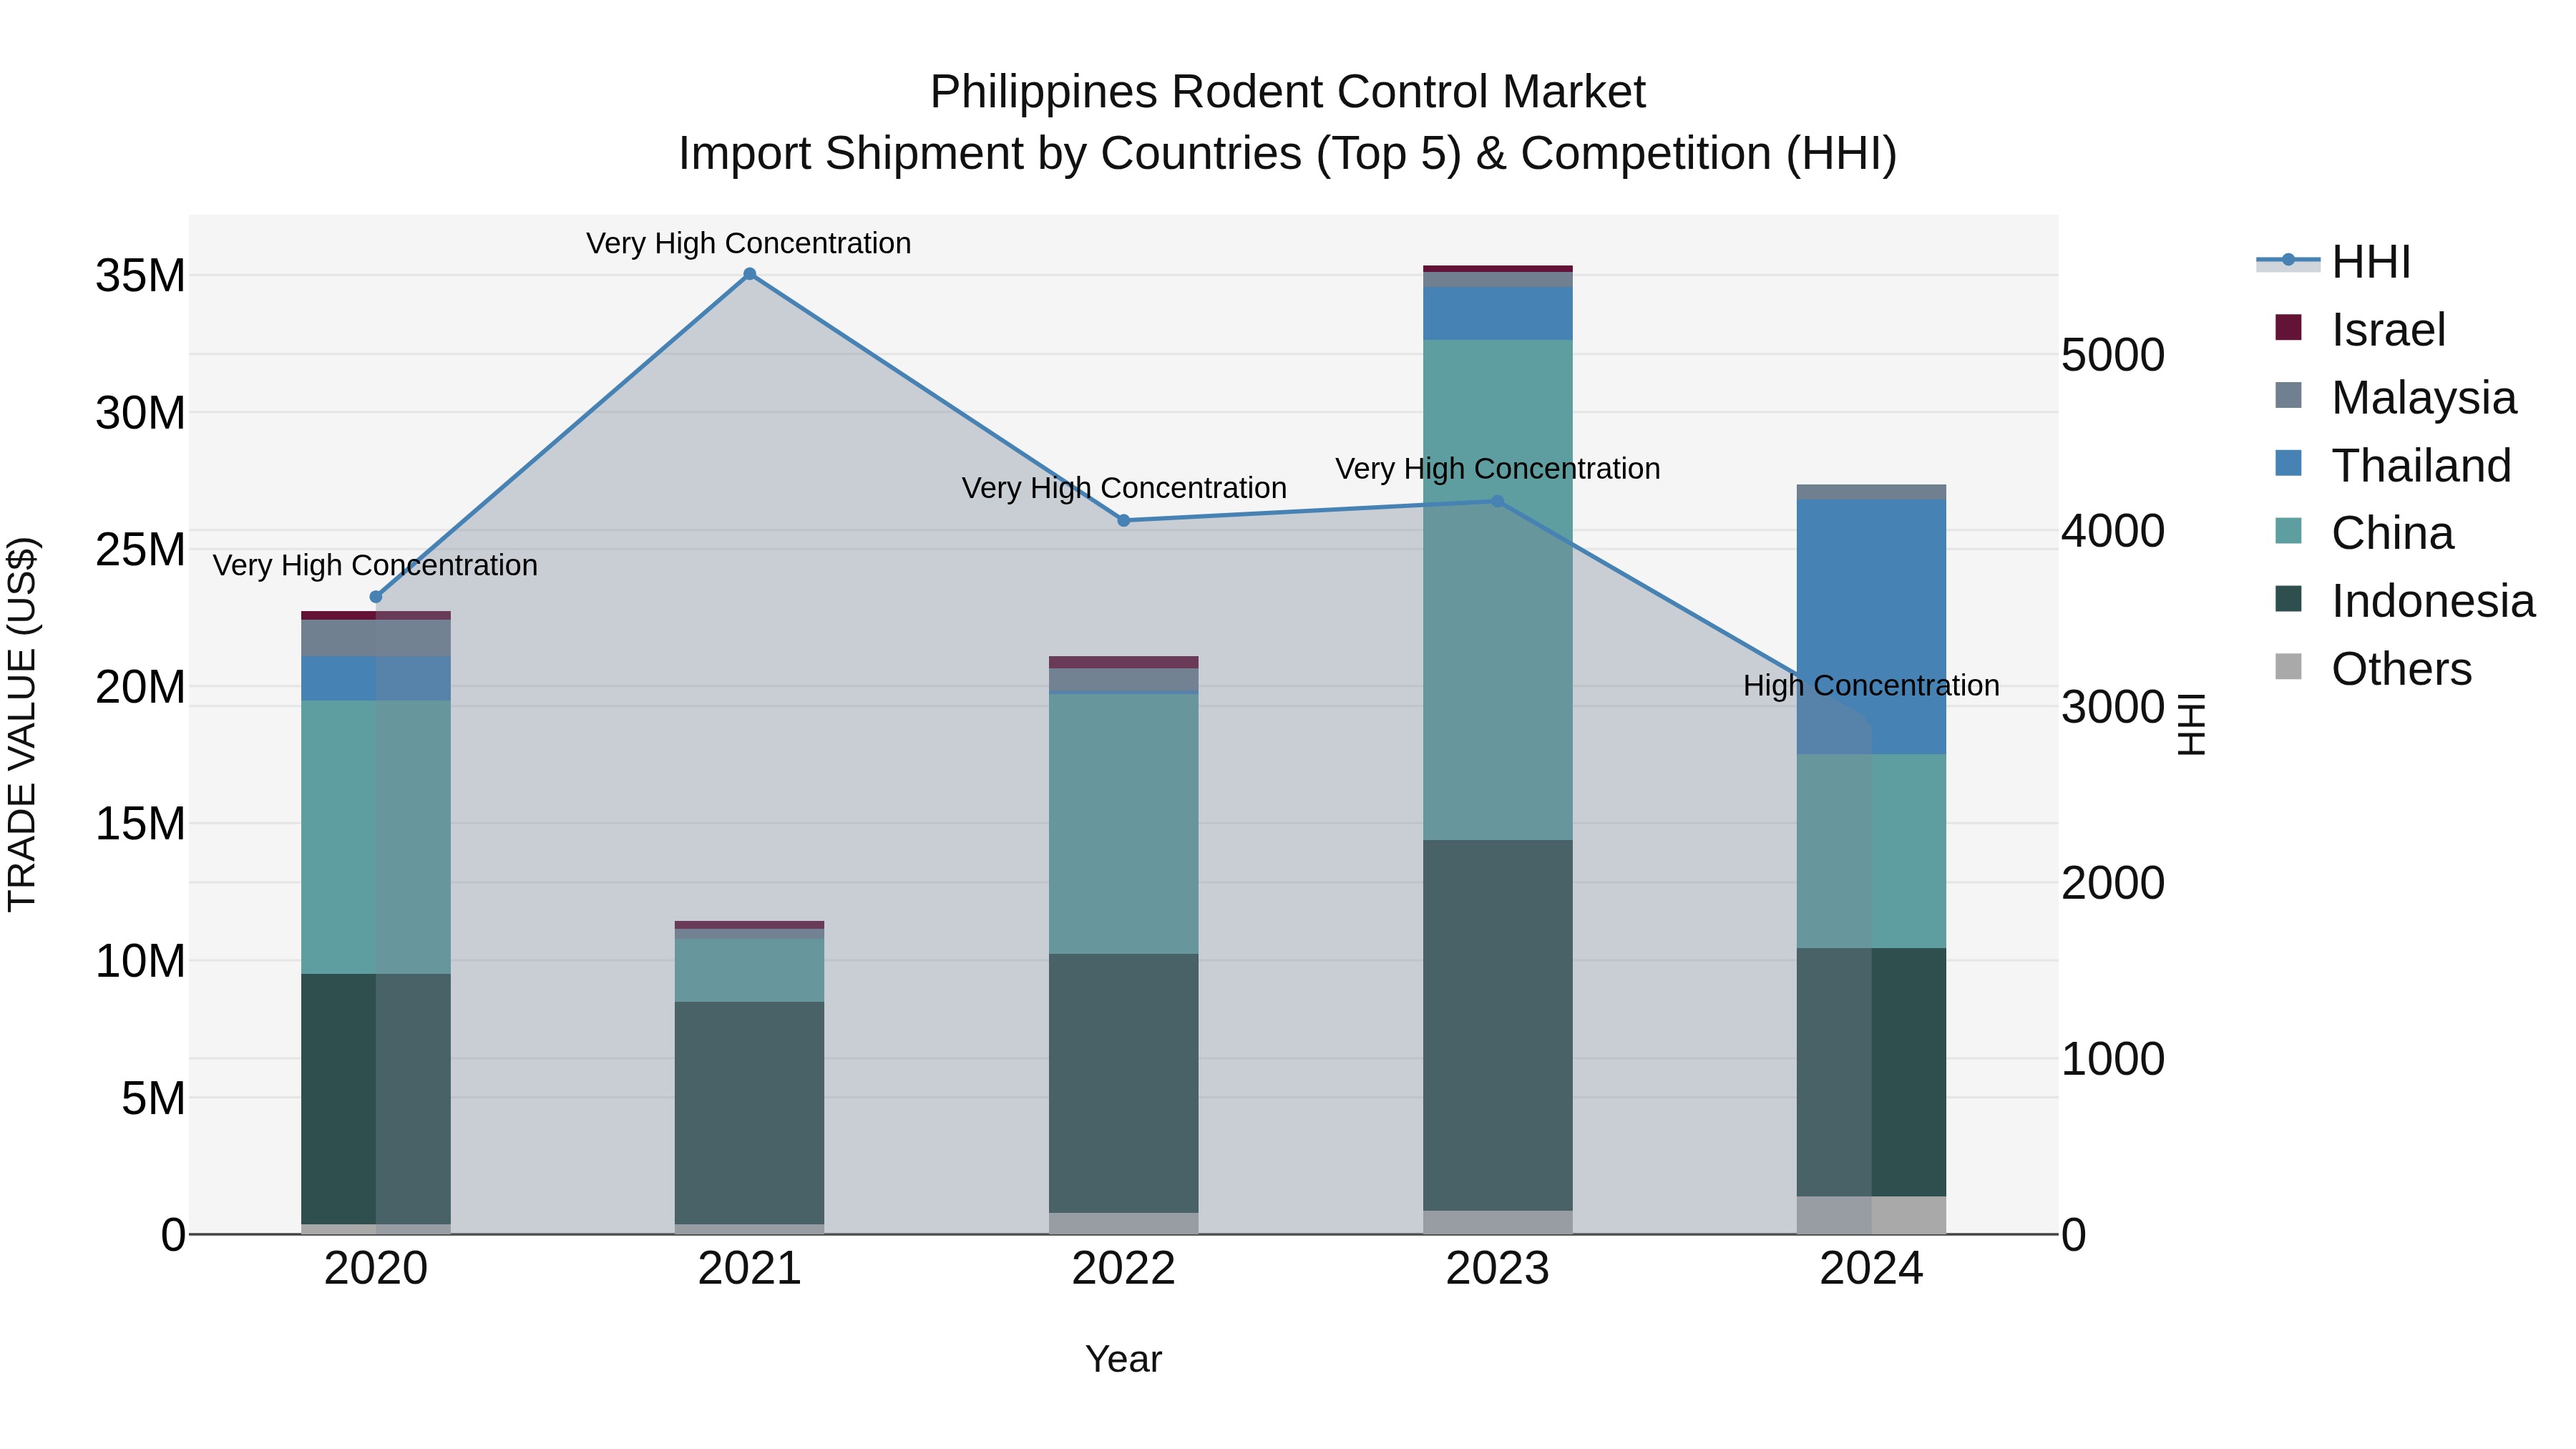Click the Thailand segment of the 2024 bar
The image size is (2576, 1449).
tap(1872, 626)
